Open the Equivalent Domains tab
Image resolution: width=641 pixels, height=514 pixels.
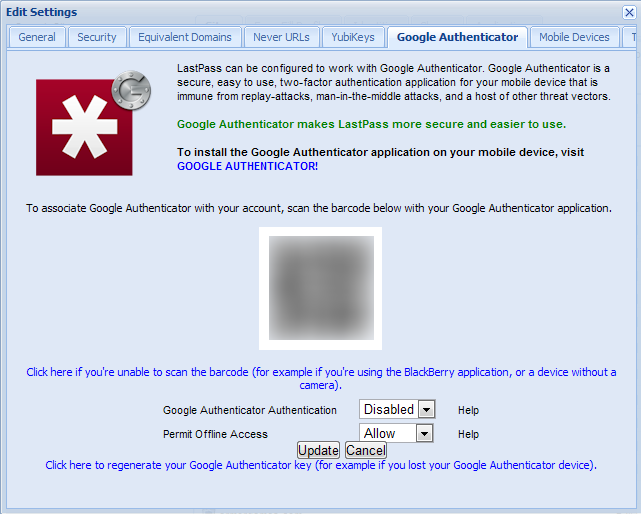[185, 37]
